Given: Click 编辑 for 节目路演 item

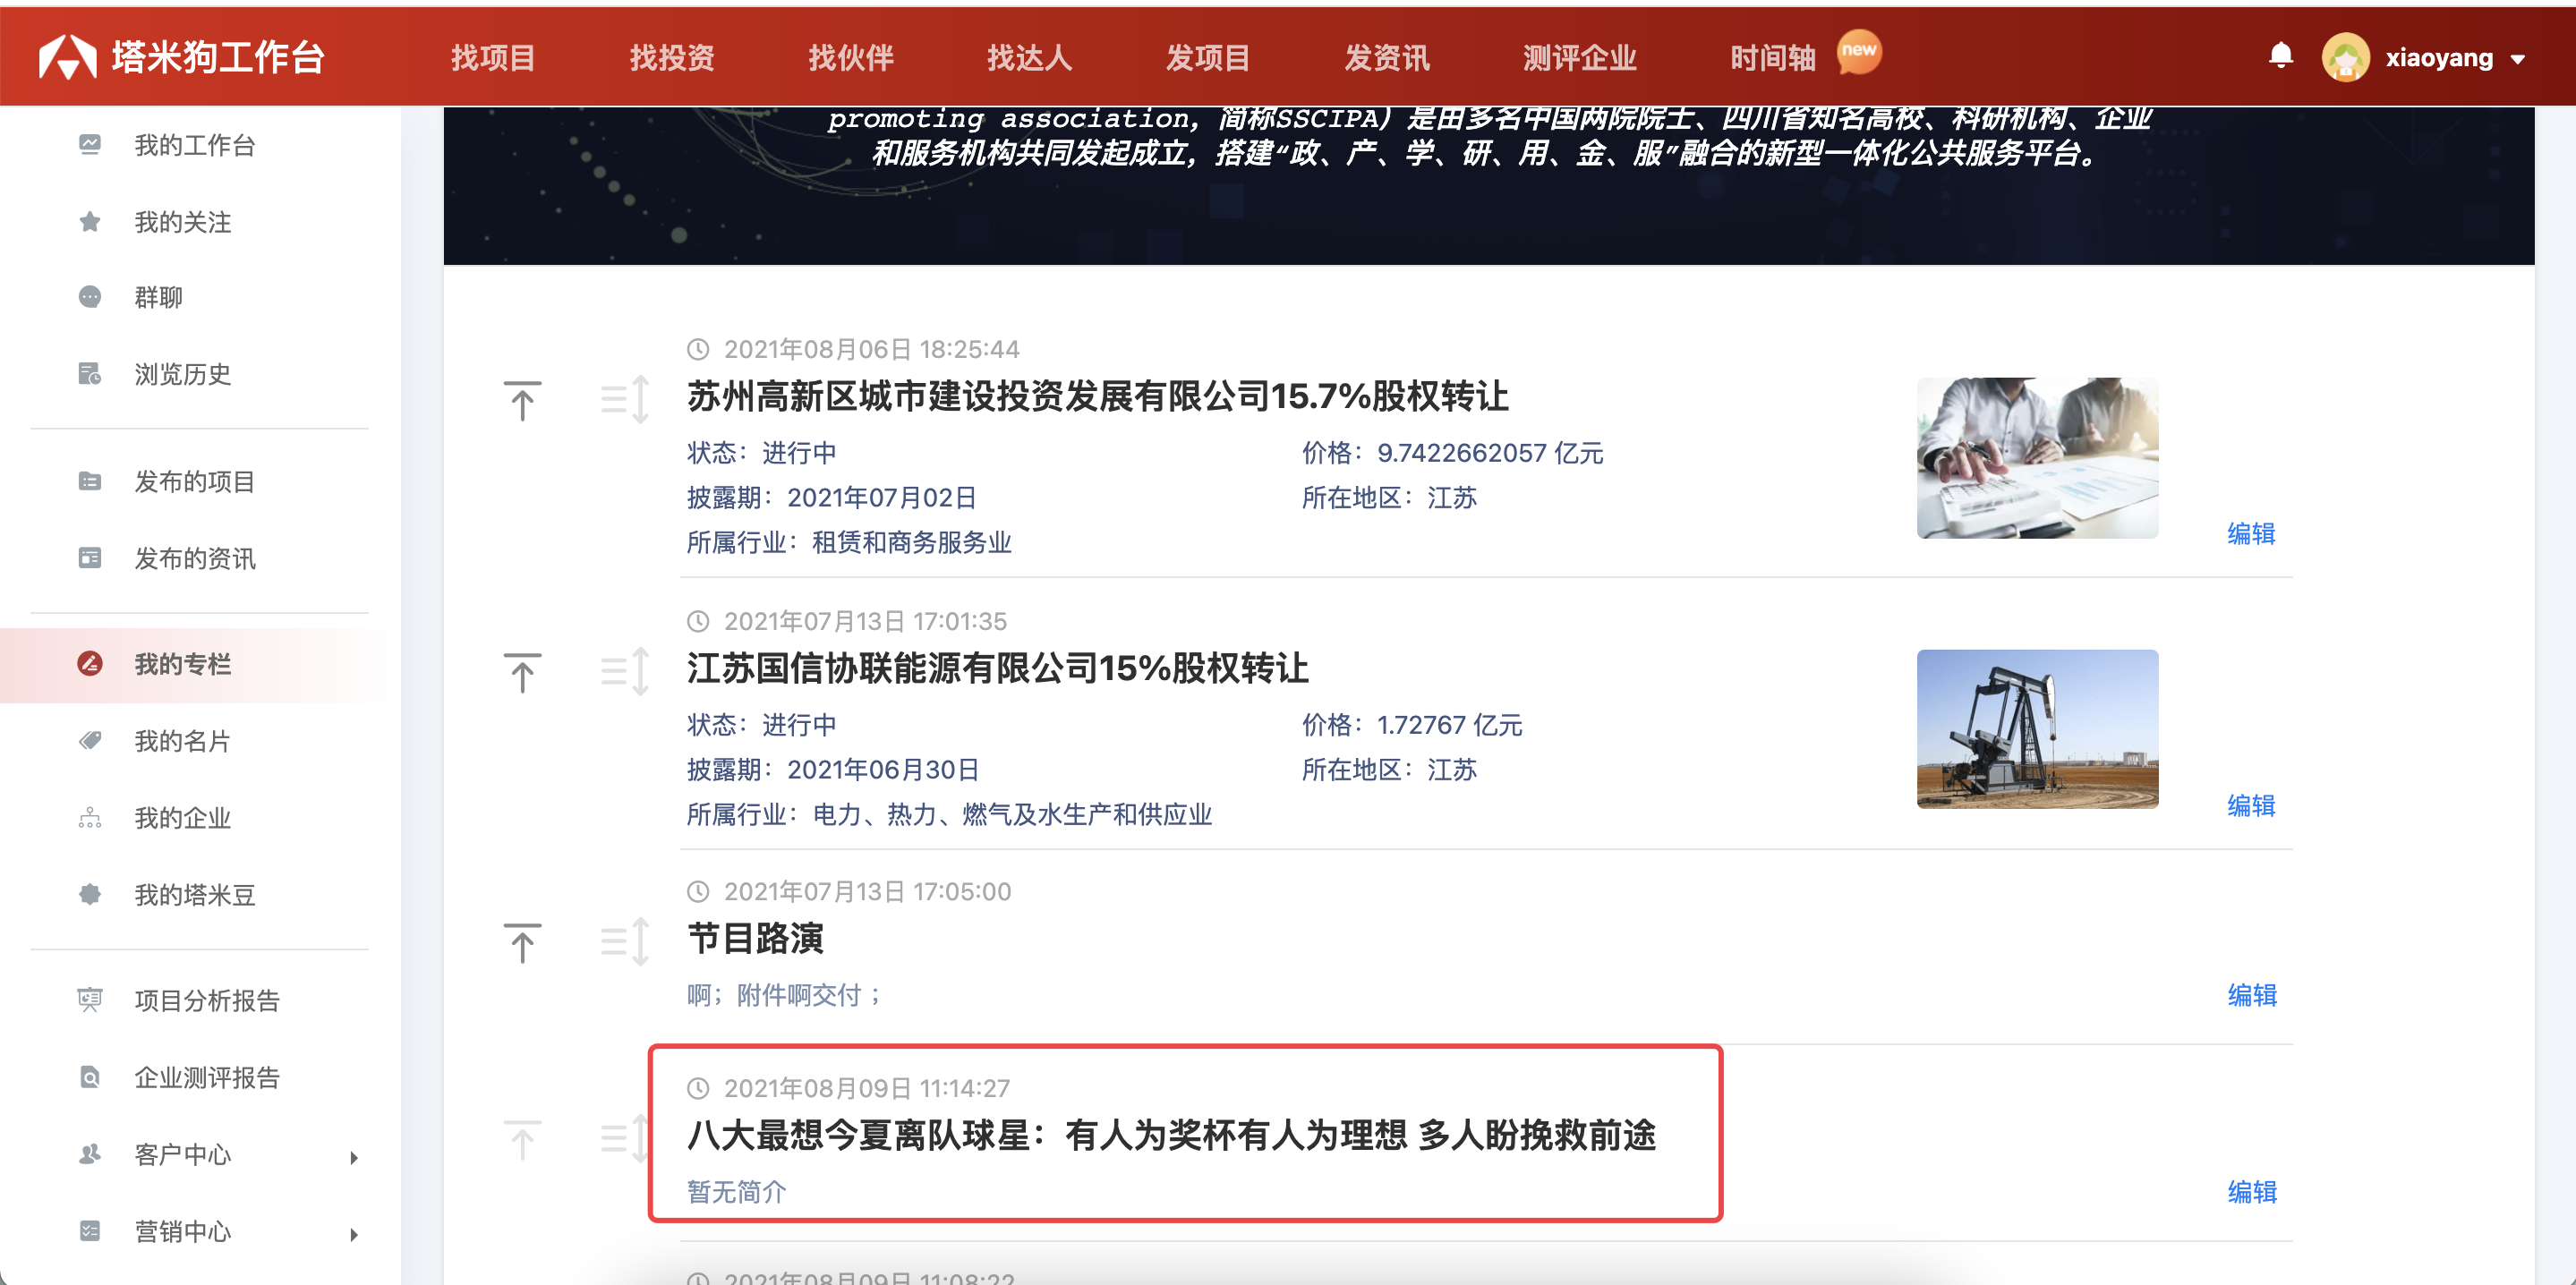Looking at the screenshot, I should click(x=2252, y=995).
